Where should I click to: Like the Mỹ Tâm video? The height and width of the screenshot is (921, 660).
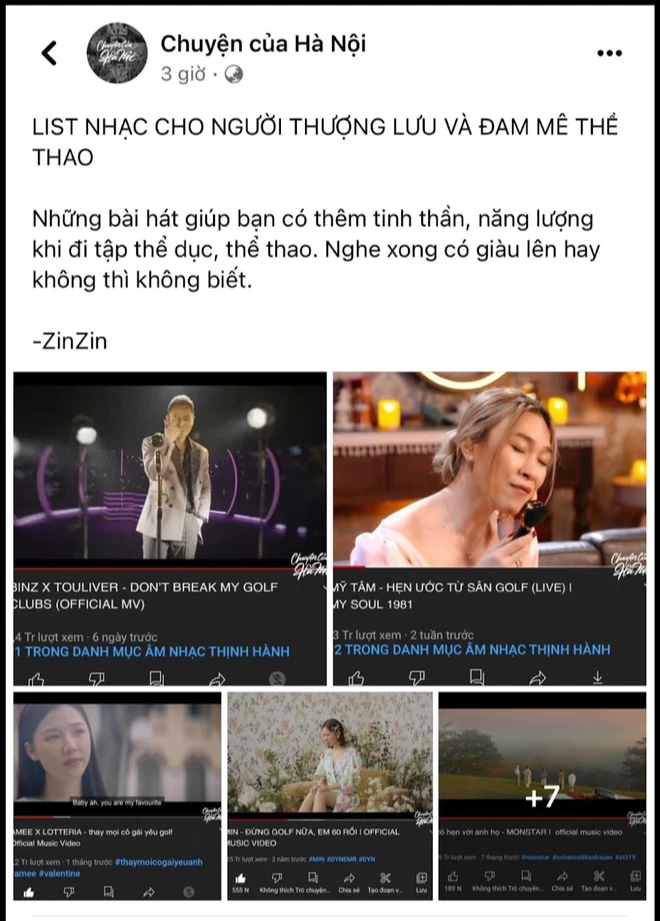tap(356, 678)
